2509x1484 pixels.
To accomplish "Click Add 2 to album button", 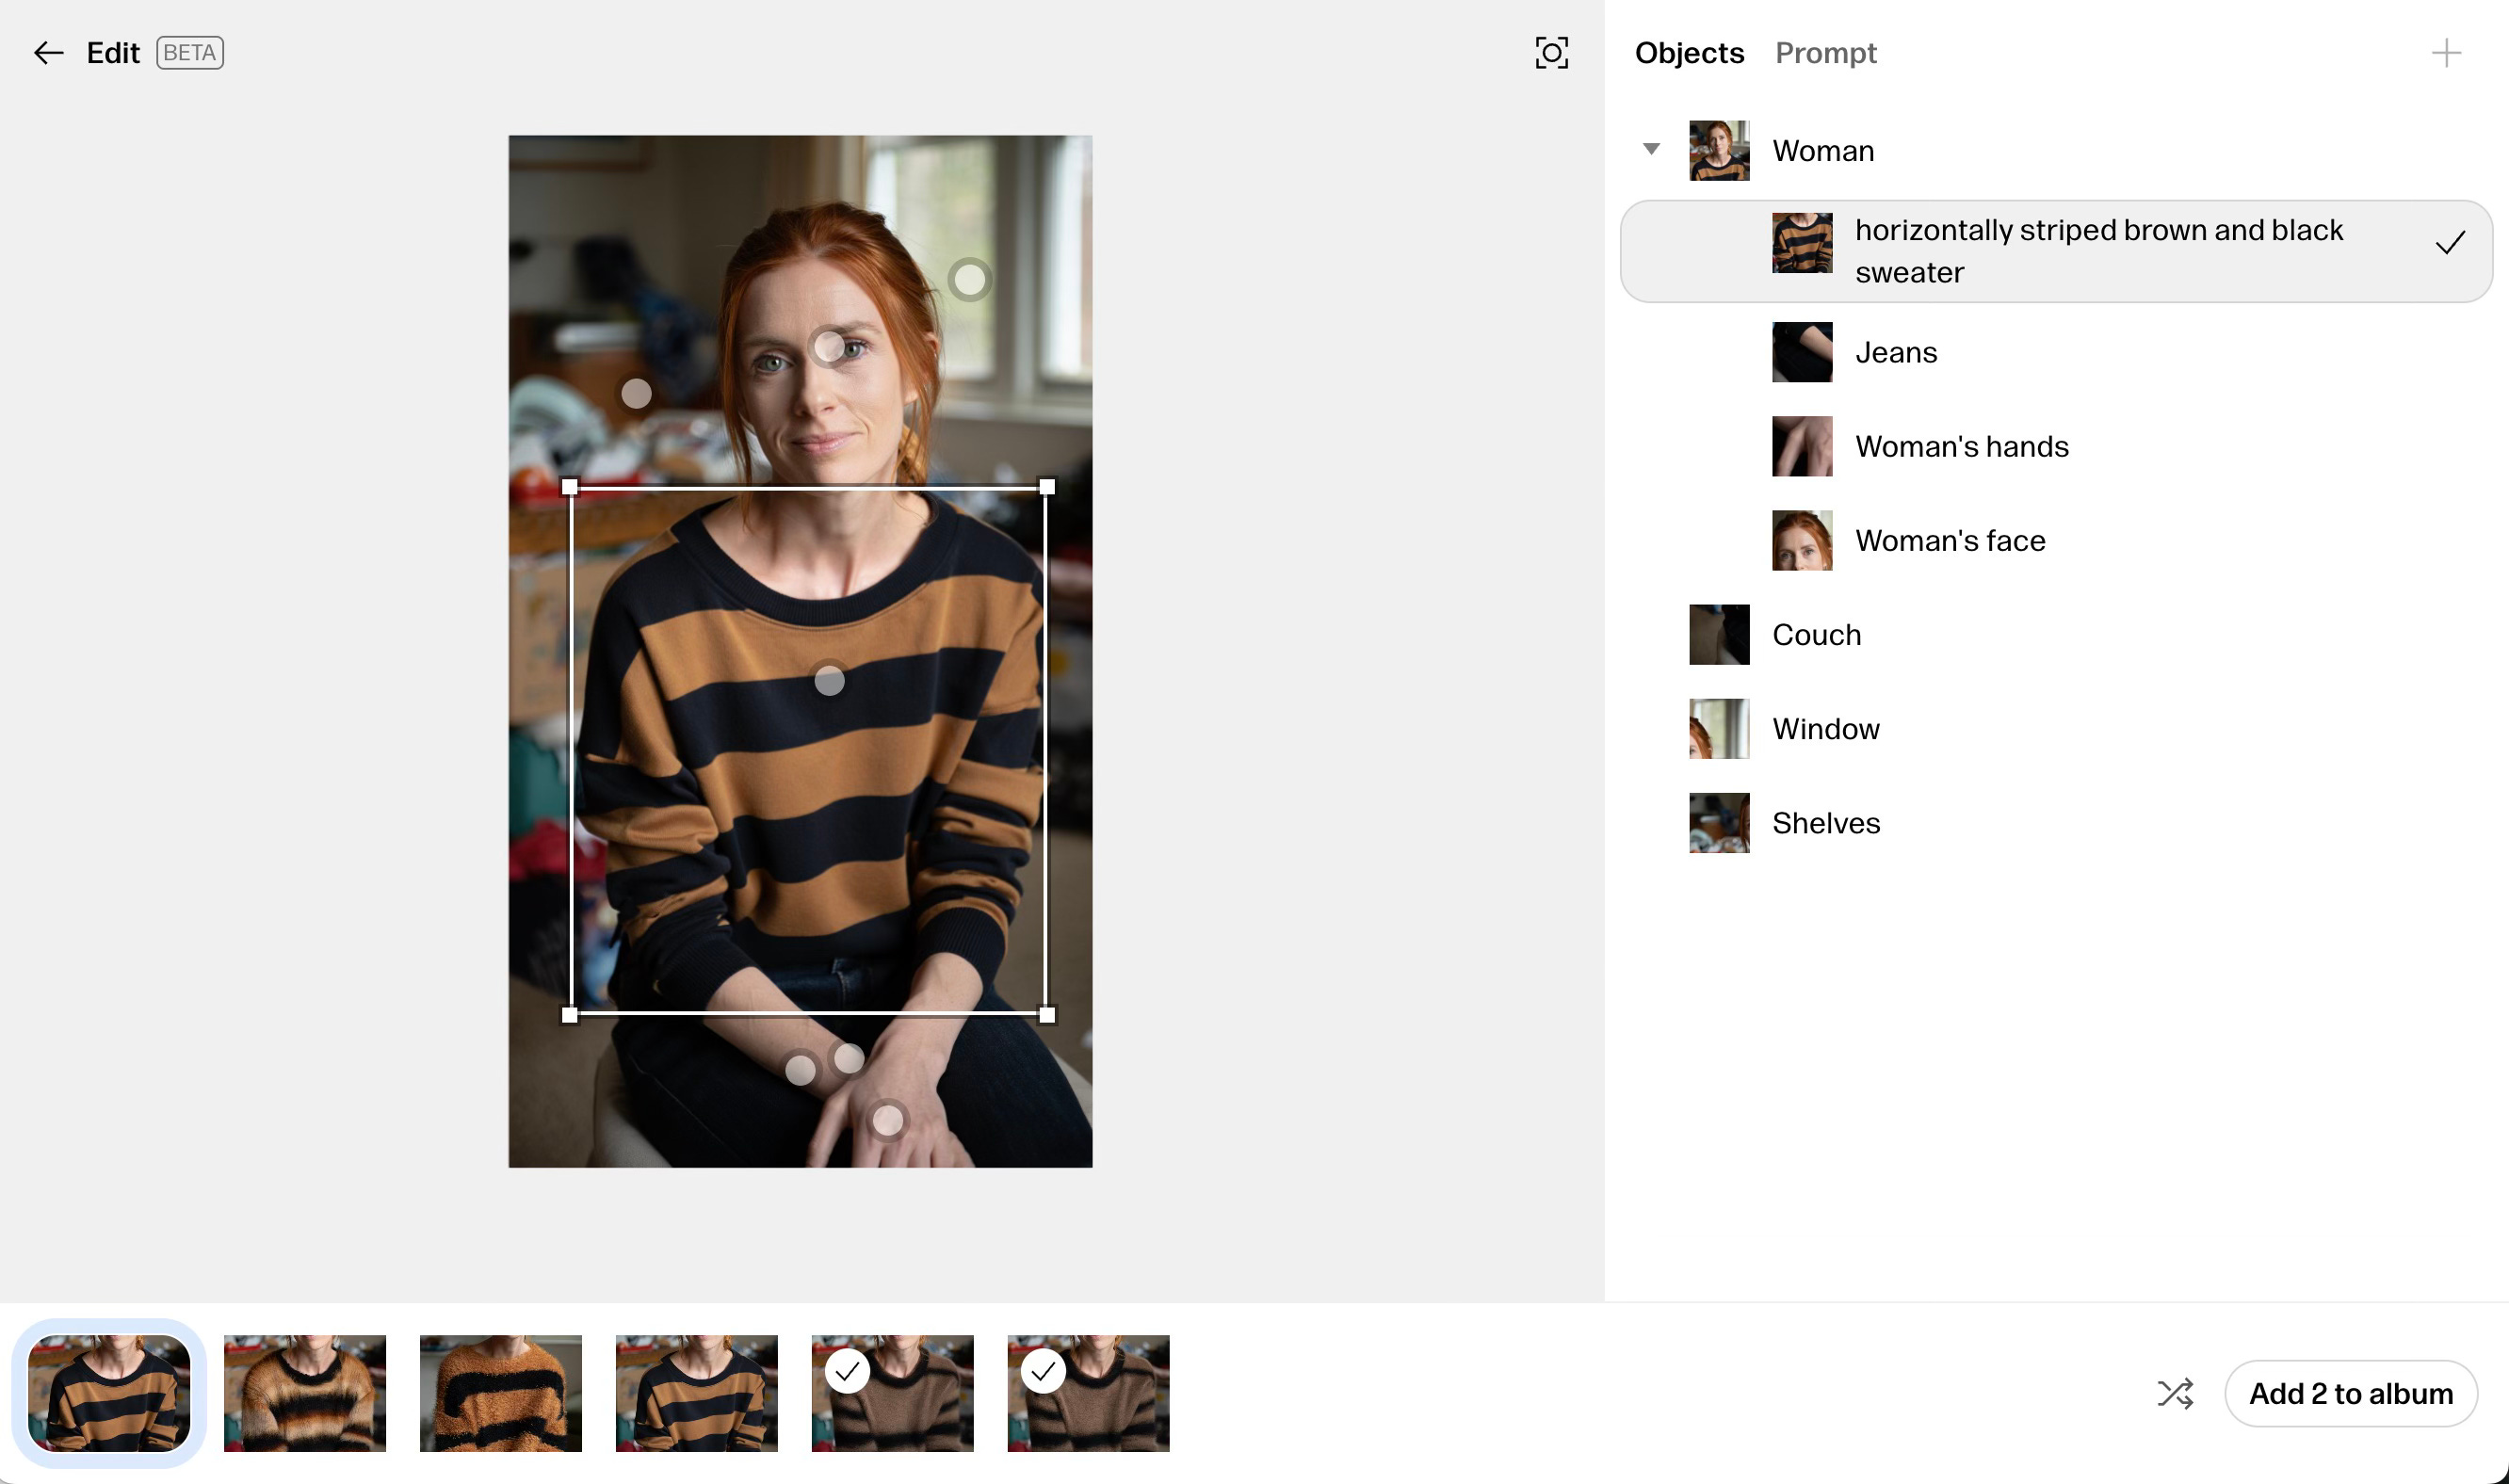I will pyautogui.click(x=2350, y=1393).
